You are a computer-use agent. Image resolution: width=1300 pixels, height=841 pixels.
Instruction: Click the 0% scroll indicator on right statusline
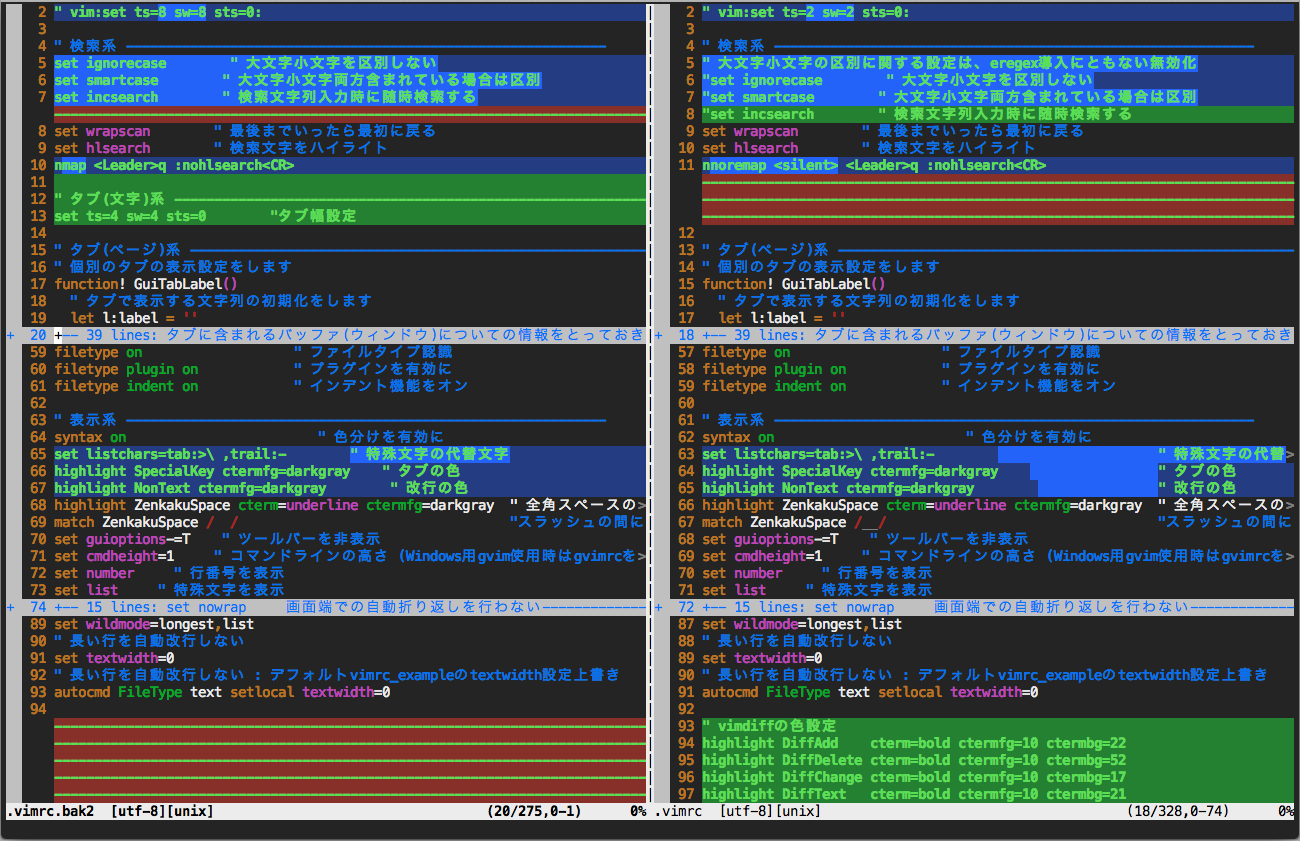click(1288, 813)
